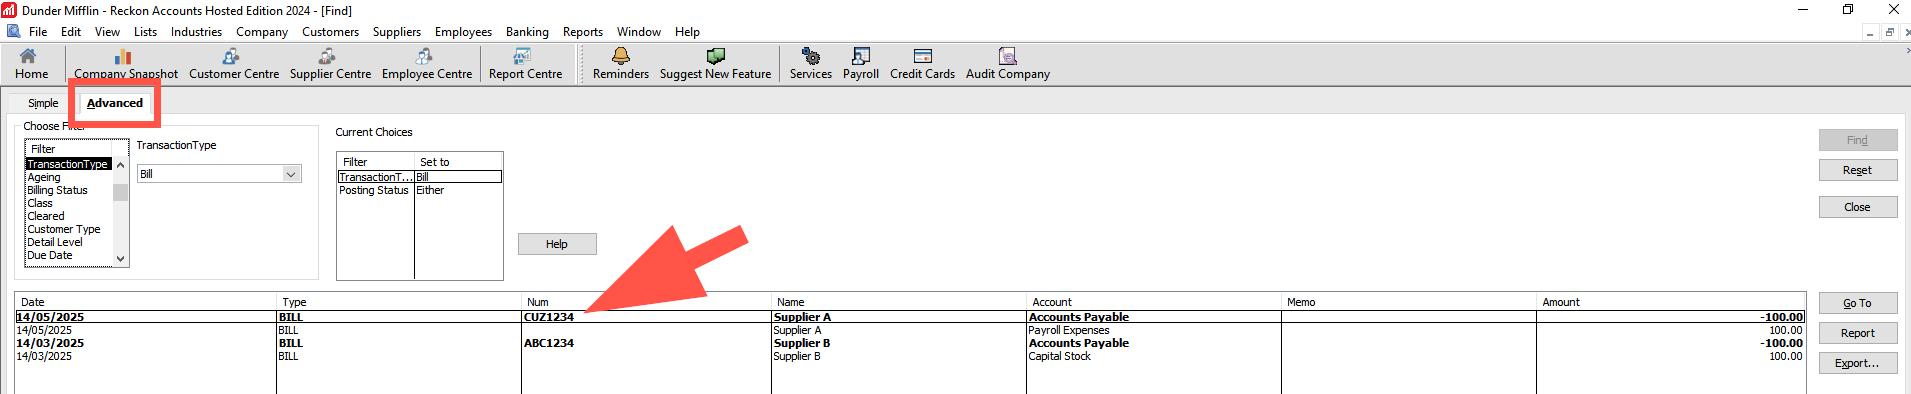The height and width of the screenshot is (394, 1911).
Task: Open the Employee Centre
Action: click(427, 64)
